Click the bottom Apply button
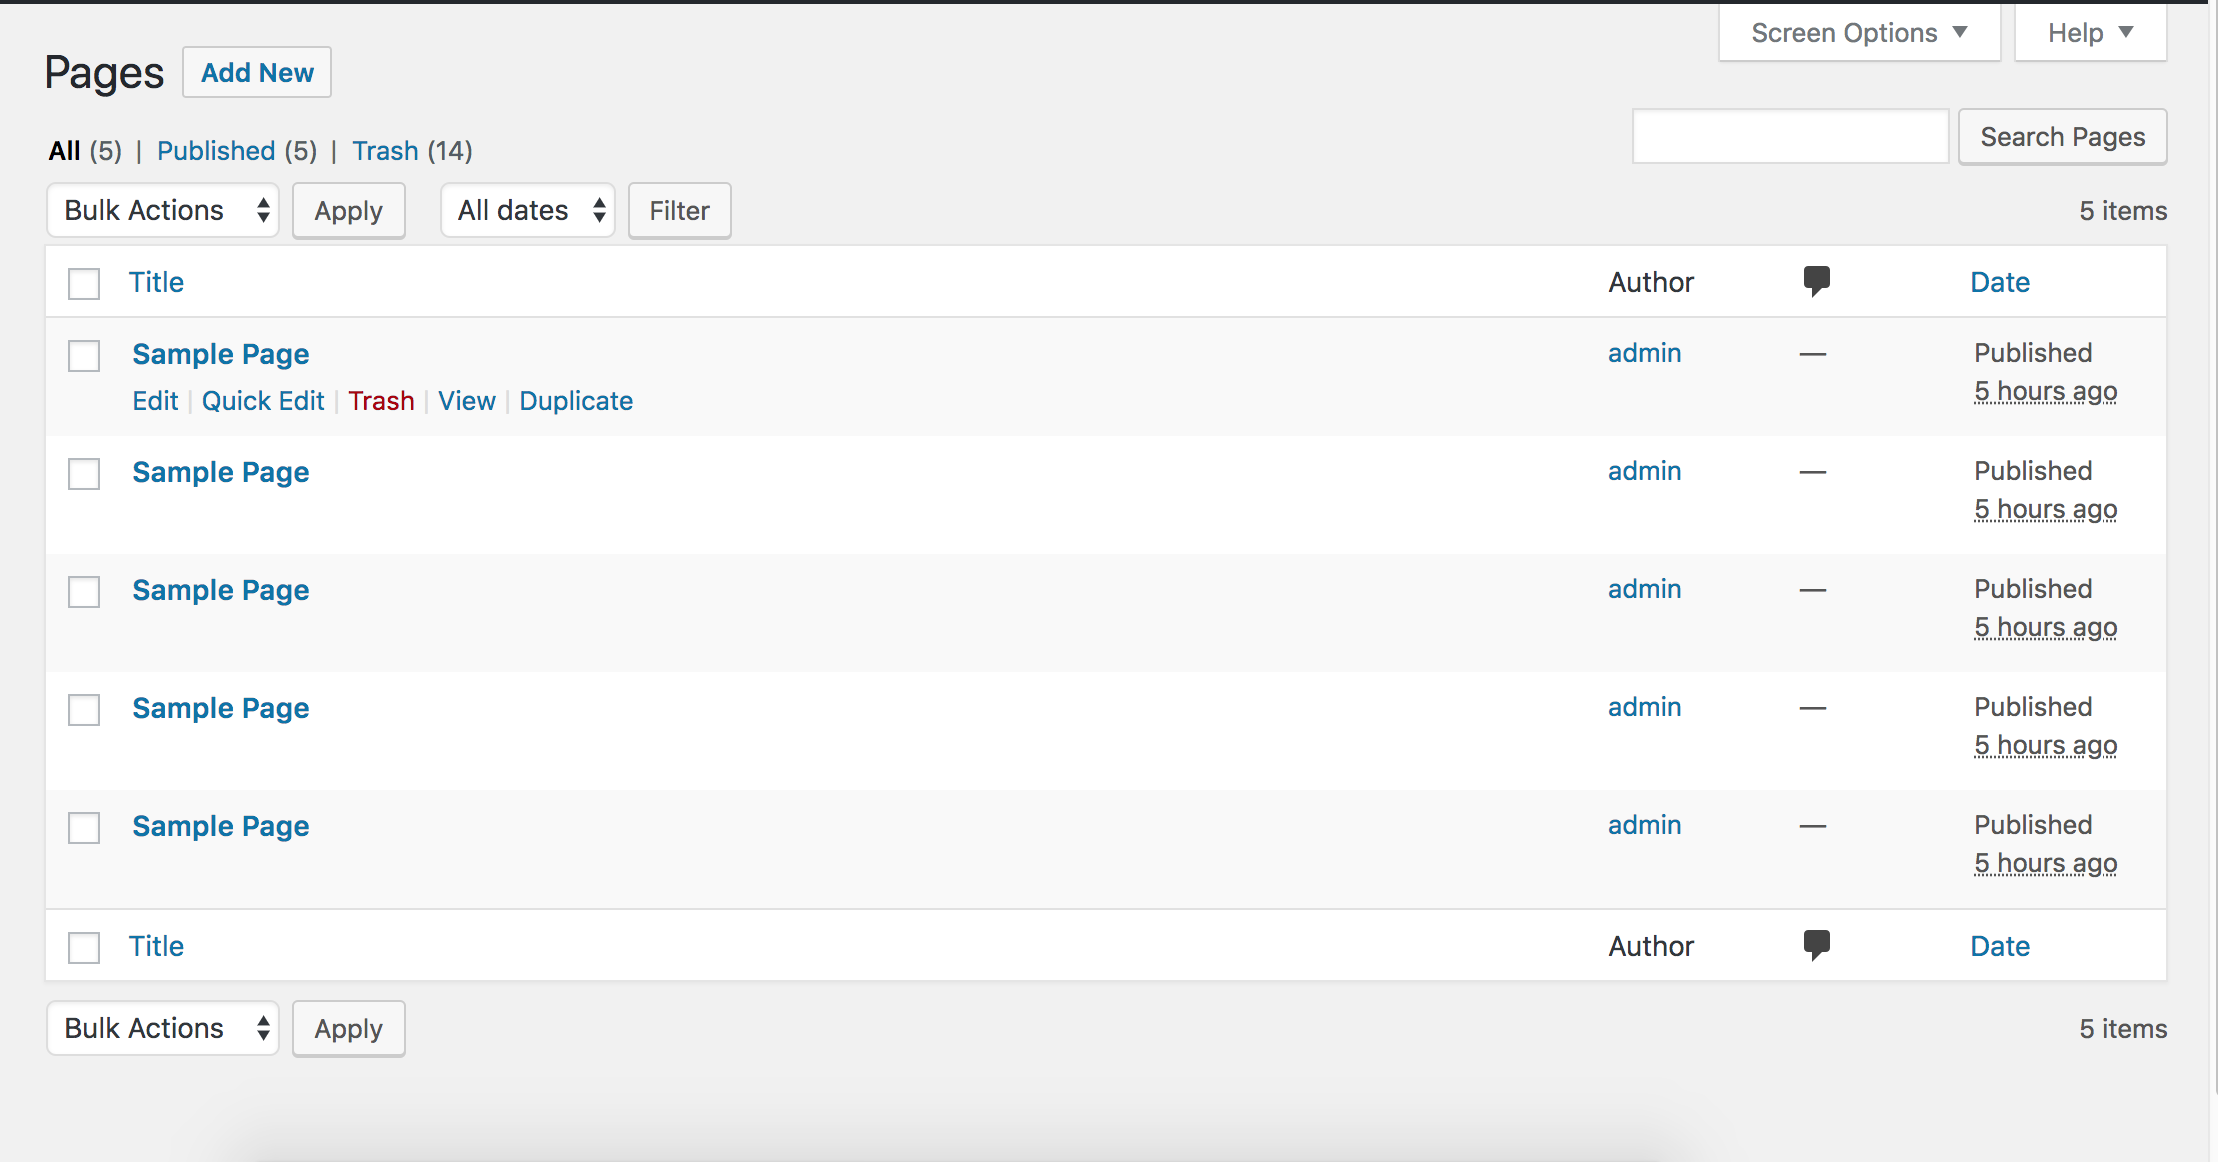This screenshot has height=1162, width=2218. pos(349,1029)
